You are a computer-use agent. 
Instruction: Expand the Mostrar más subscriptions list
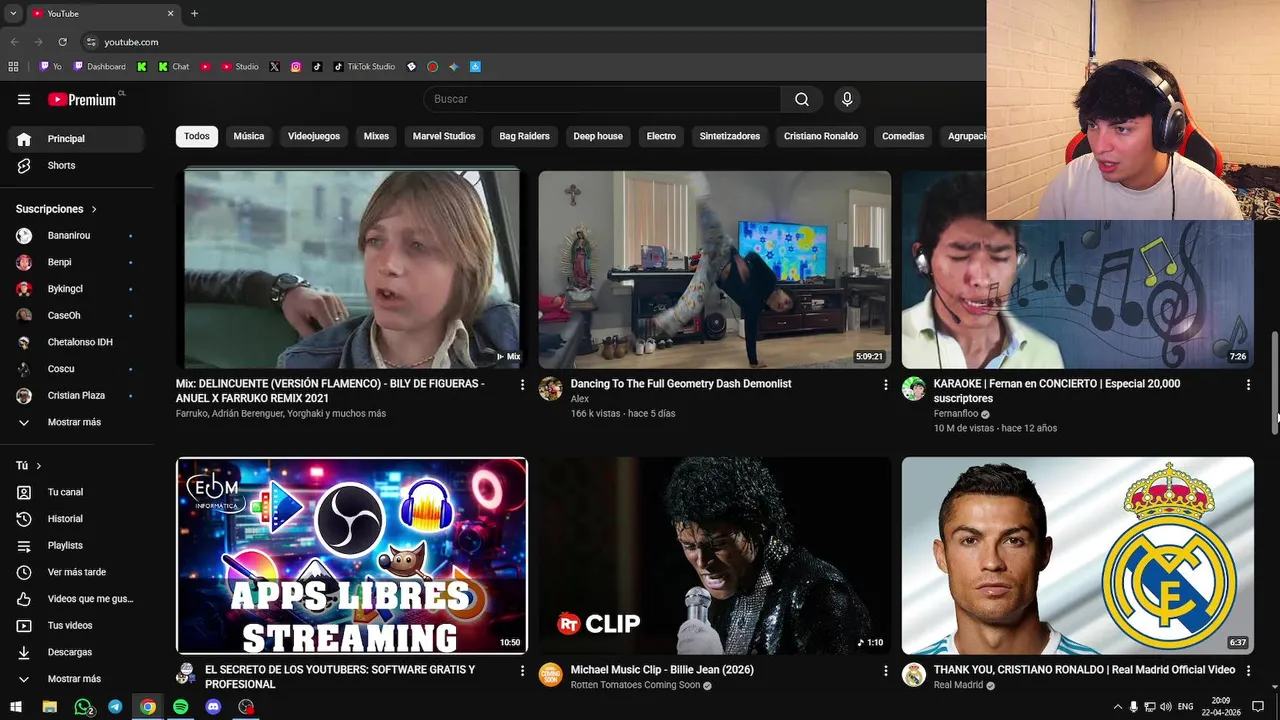click(76, 422)
